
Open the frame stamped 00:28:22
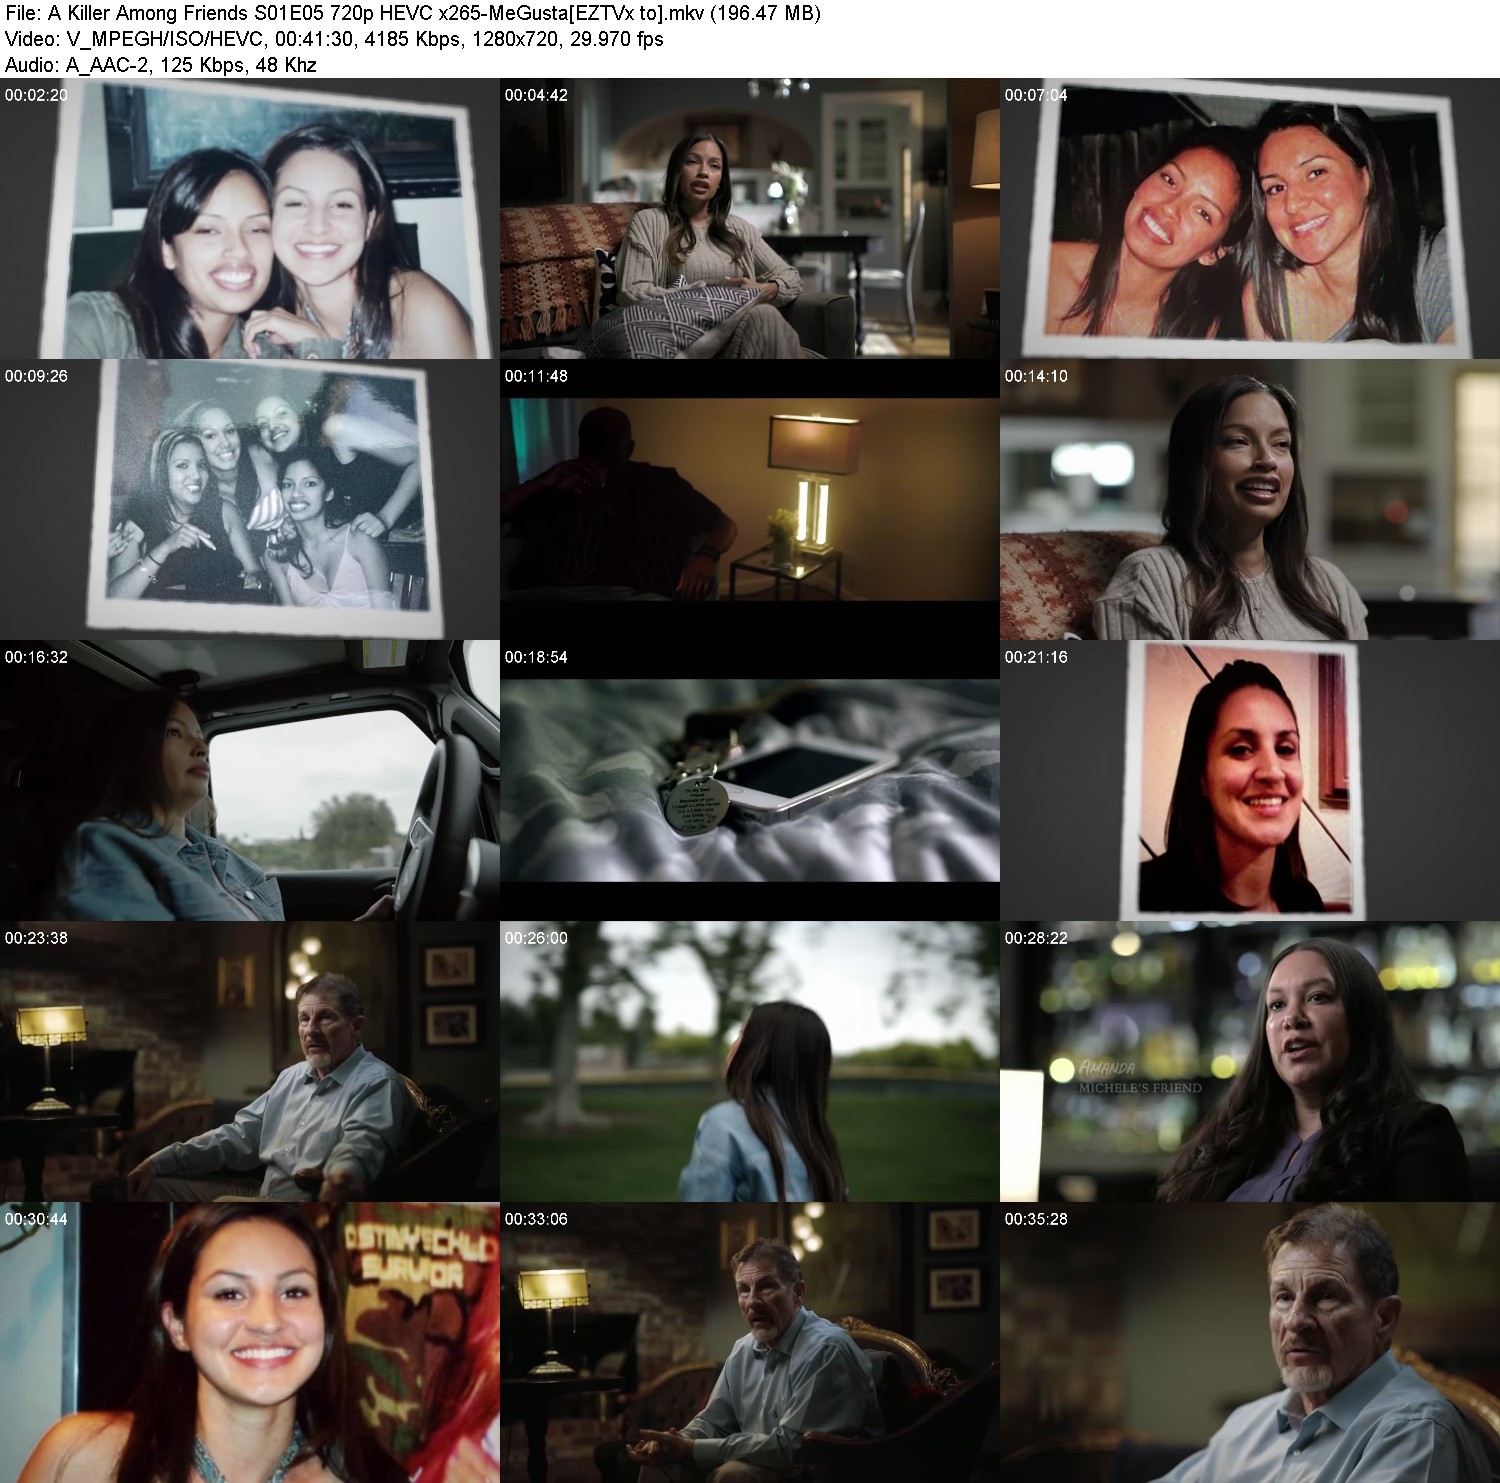1250,1062
